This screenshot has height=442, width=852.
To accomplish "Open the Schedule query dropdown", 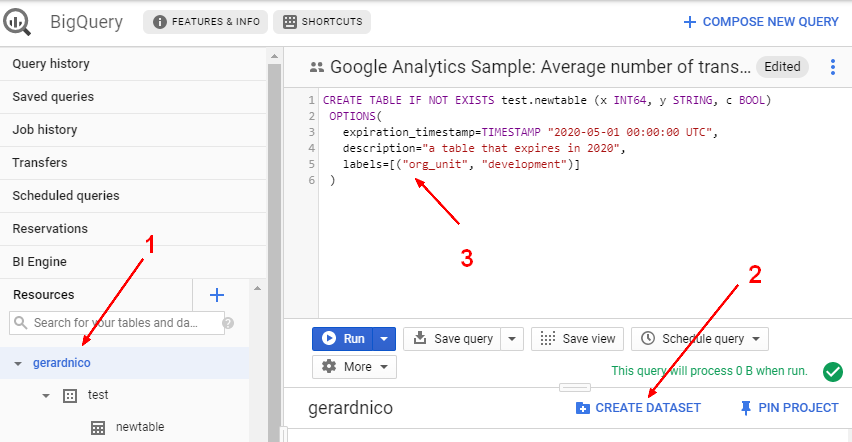I will tap(700, 339).
